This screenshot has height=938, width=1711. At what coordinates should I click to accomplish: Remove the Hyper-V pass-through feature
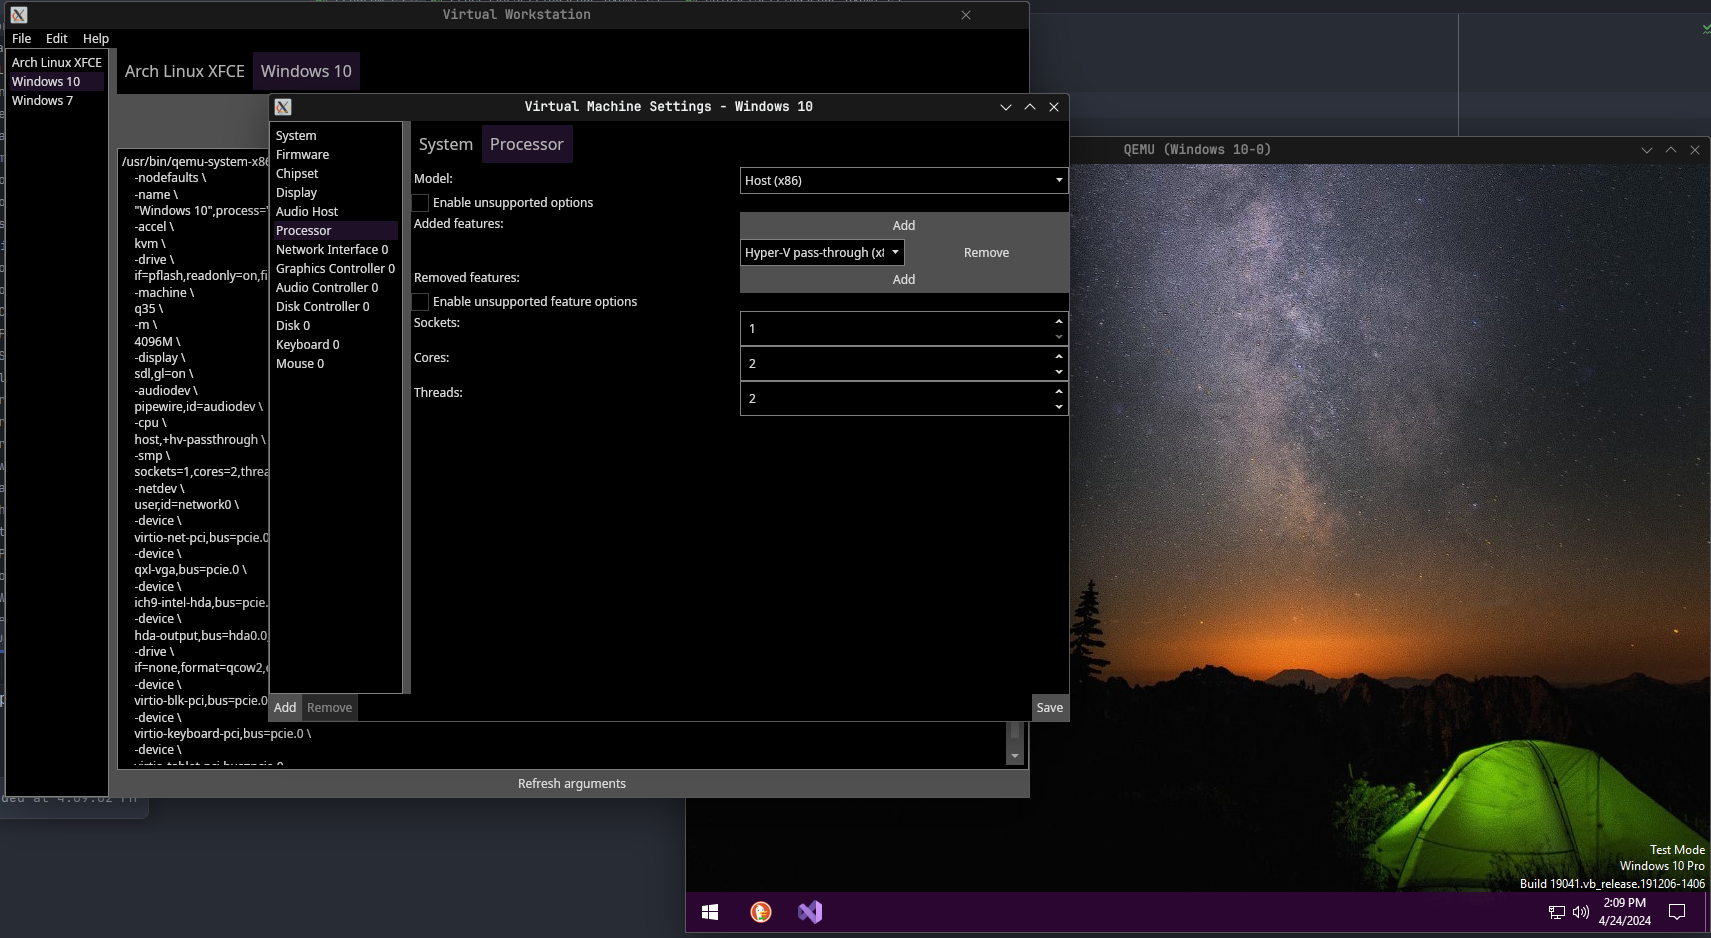[x=987, y=253]
